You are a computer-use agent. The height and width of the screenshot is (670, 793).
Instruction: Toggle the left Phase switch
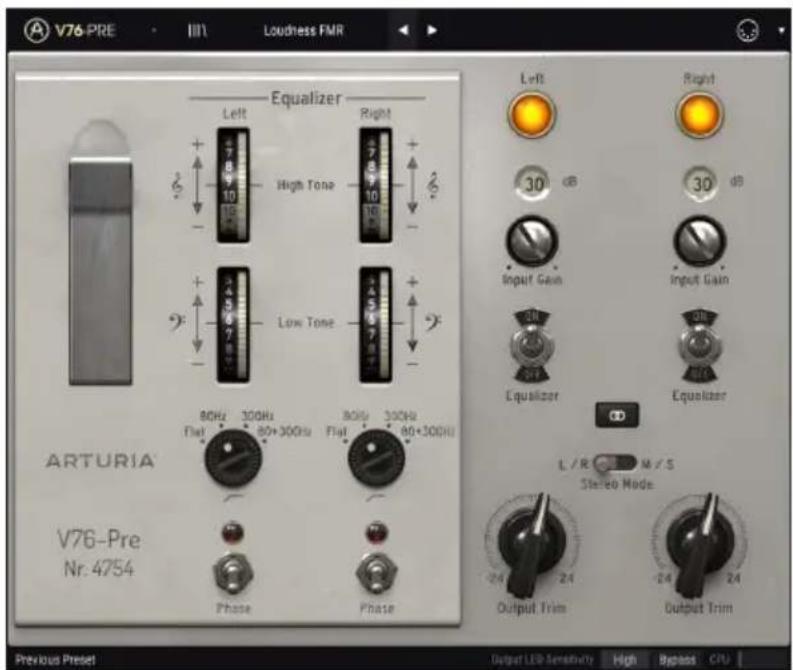tap(233, 574)
